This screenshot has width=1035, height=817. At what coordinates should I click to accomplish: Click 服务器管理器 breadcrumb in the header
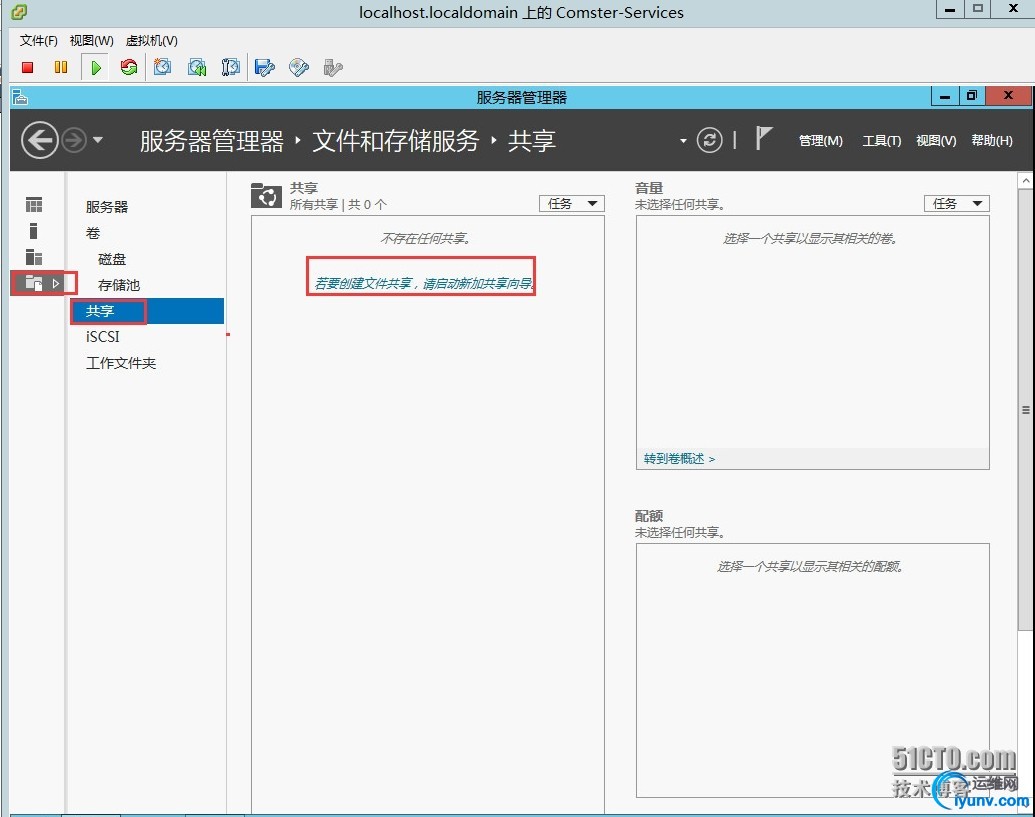(211, 141)
